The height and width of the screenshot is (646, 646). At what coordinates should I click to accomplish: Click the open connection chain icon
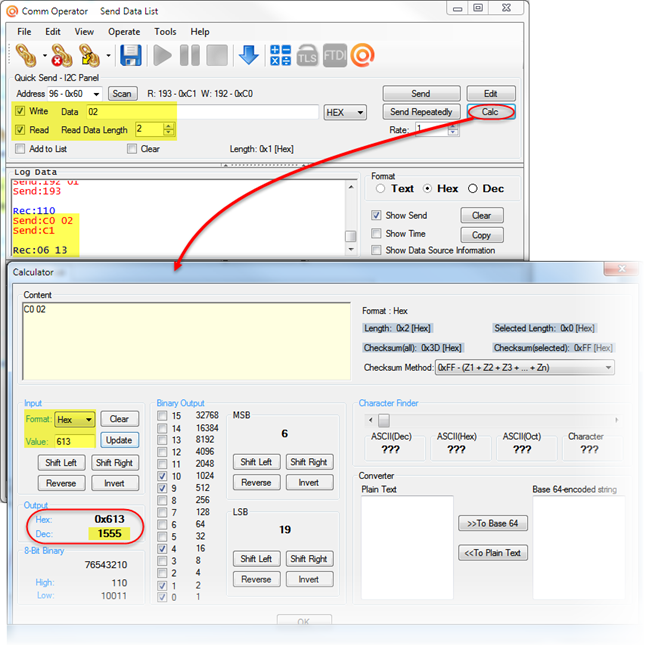pyautogui.click(x=26, y=55)
